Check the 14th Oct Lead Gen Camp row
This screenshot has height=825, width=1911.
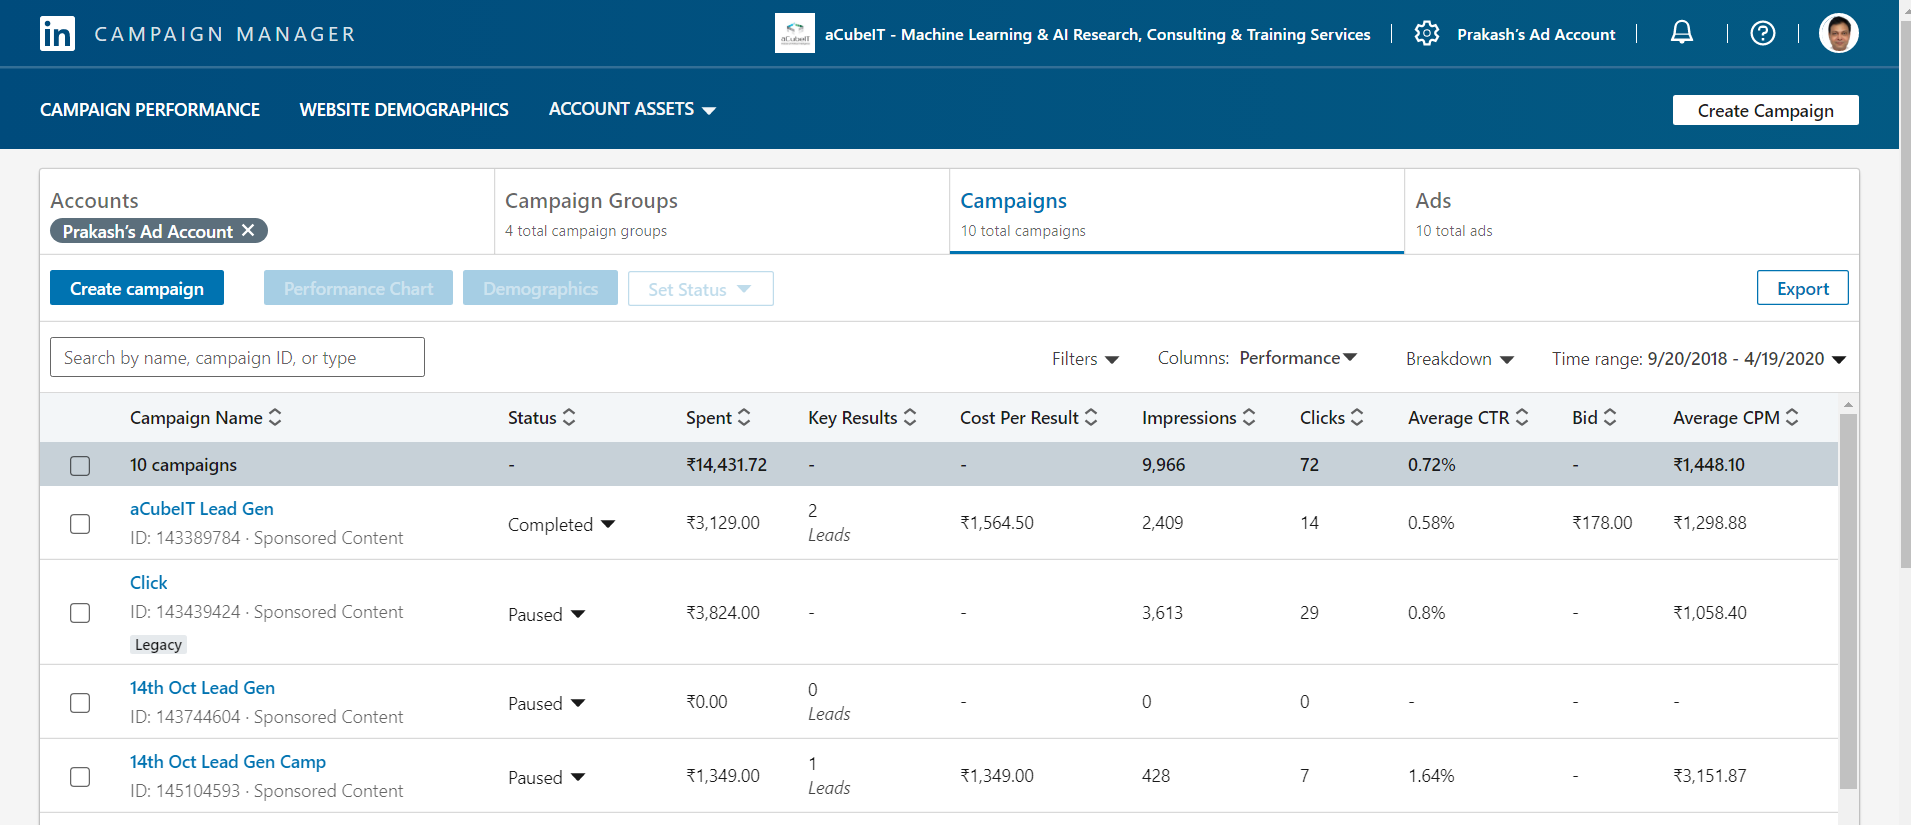pos(80,777)
